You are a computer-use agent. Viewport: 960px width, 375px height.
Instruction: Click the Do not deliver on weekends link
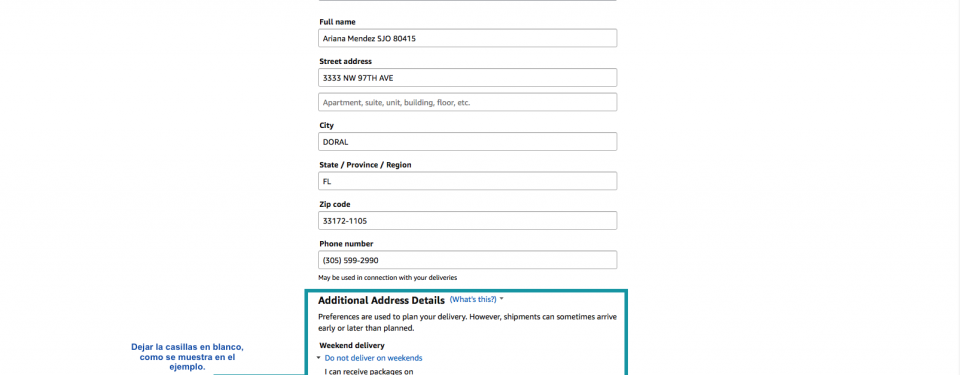[373, 358]
